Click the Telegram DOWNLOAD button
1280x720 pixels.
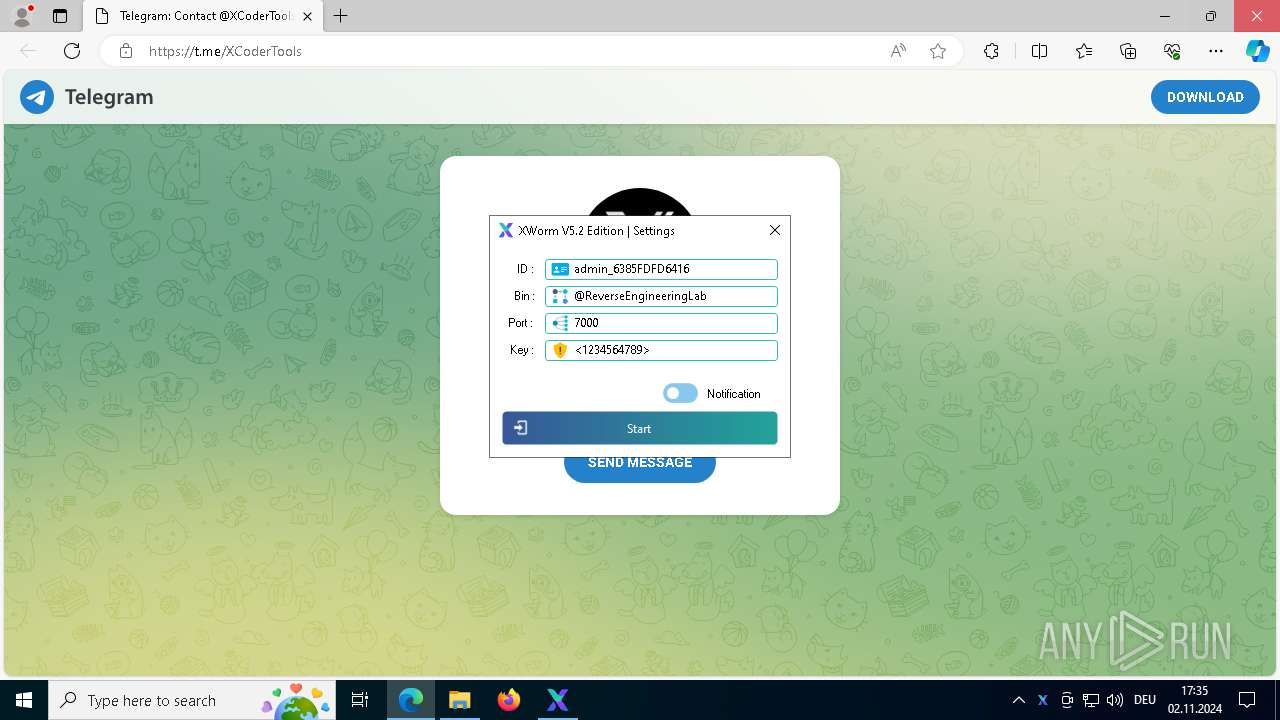pyautogui.click(x=1205, y=97)
